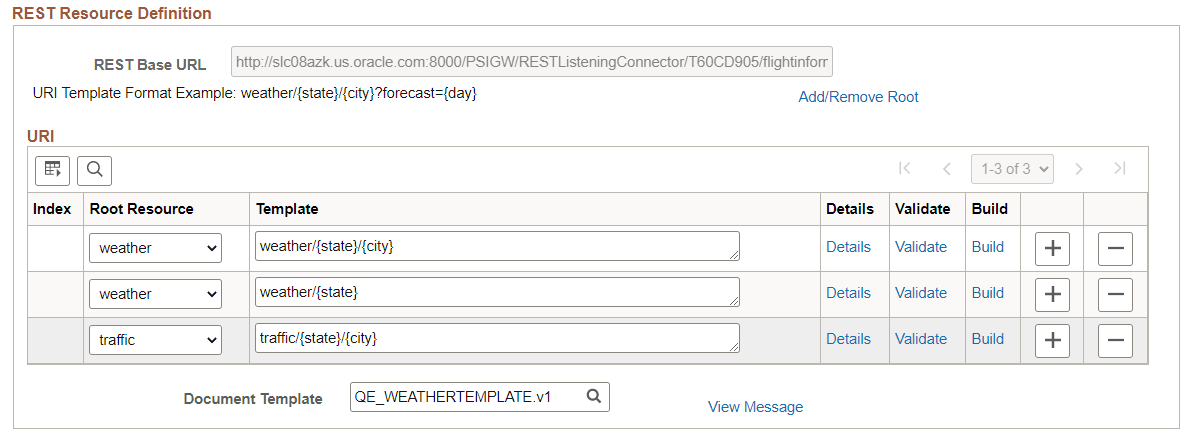Image resolution: width=1194 pixels, height=441 pixels.
Task: Click into the weather/{state} Template field
Action: pos(497,292)
